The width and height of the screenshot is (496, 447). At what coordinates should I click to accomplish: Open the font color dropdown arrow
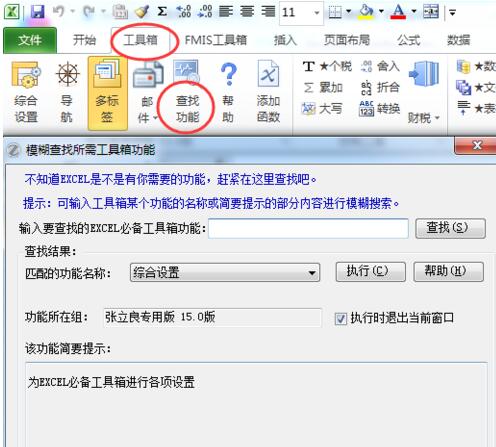coord(414,12)
